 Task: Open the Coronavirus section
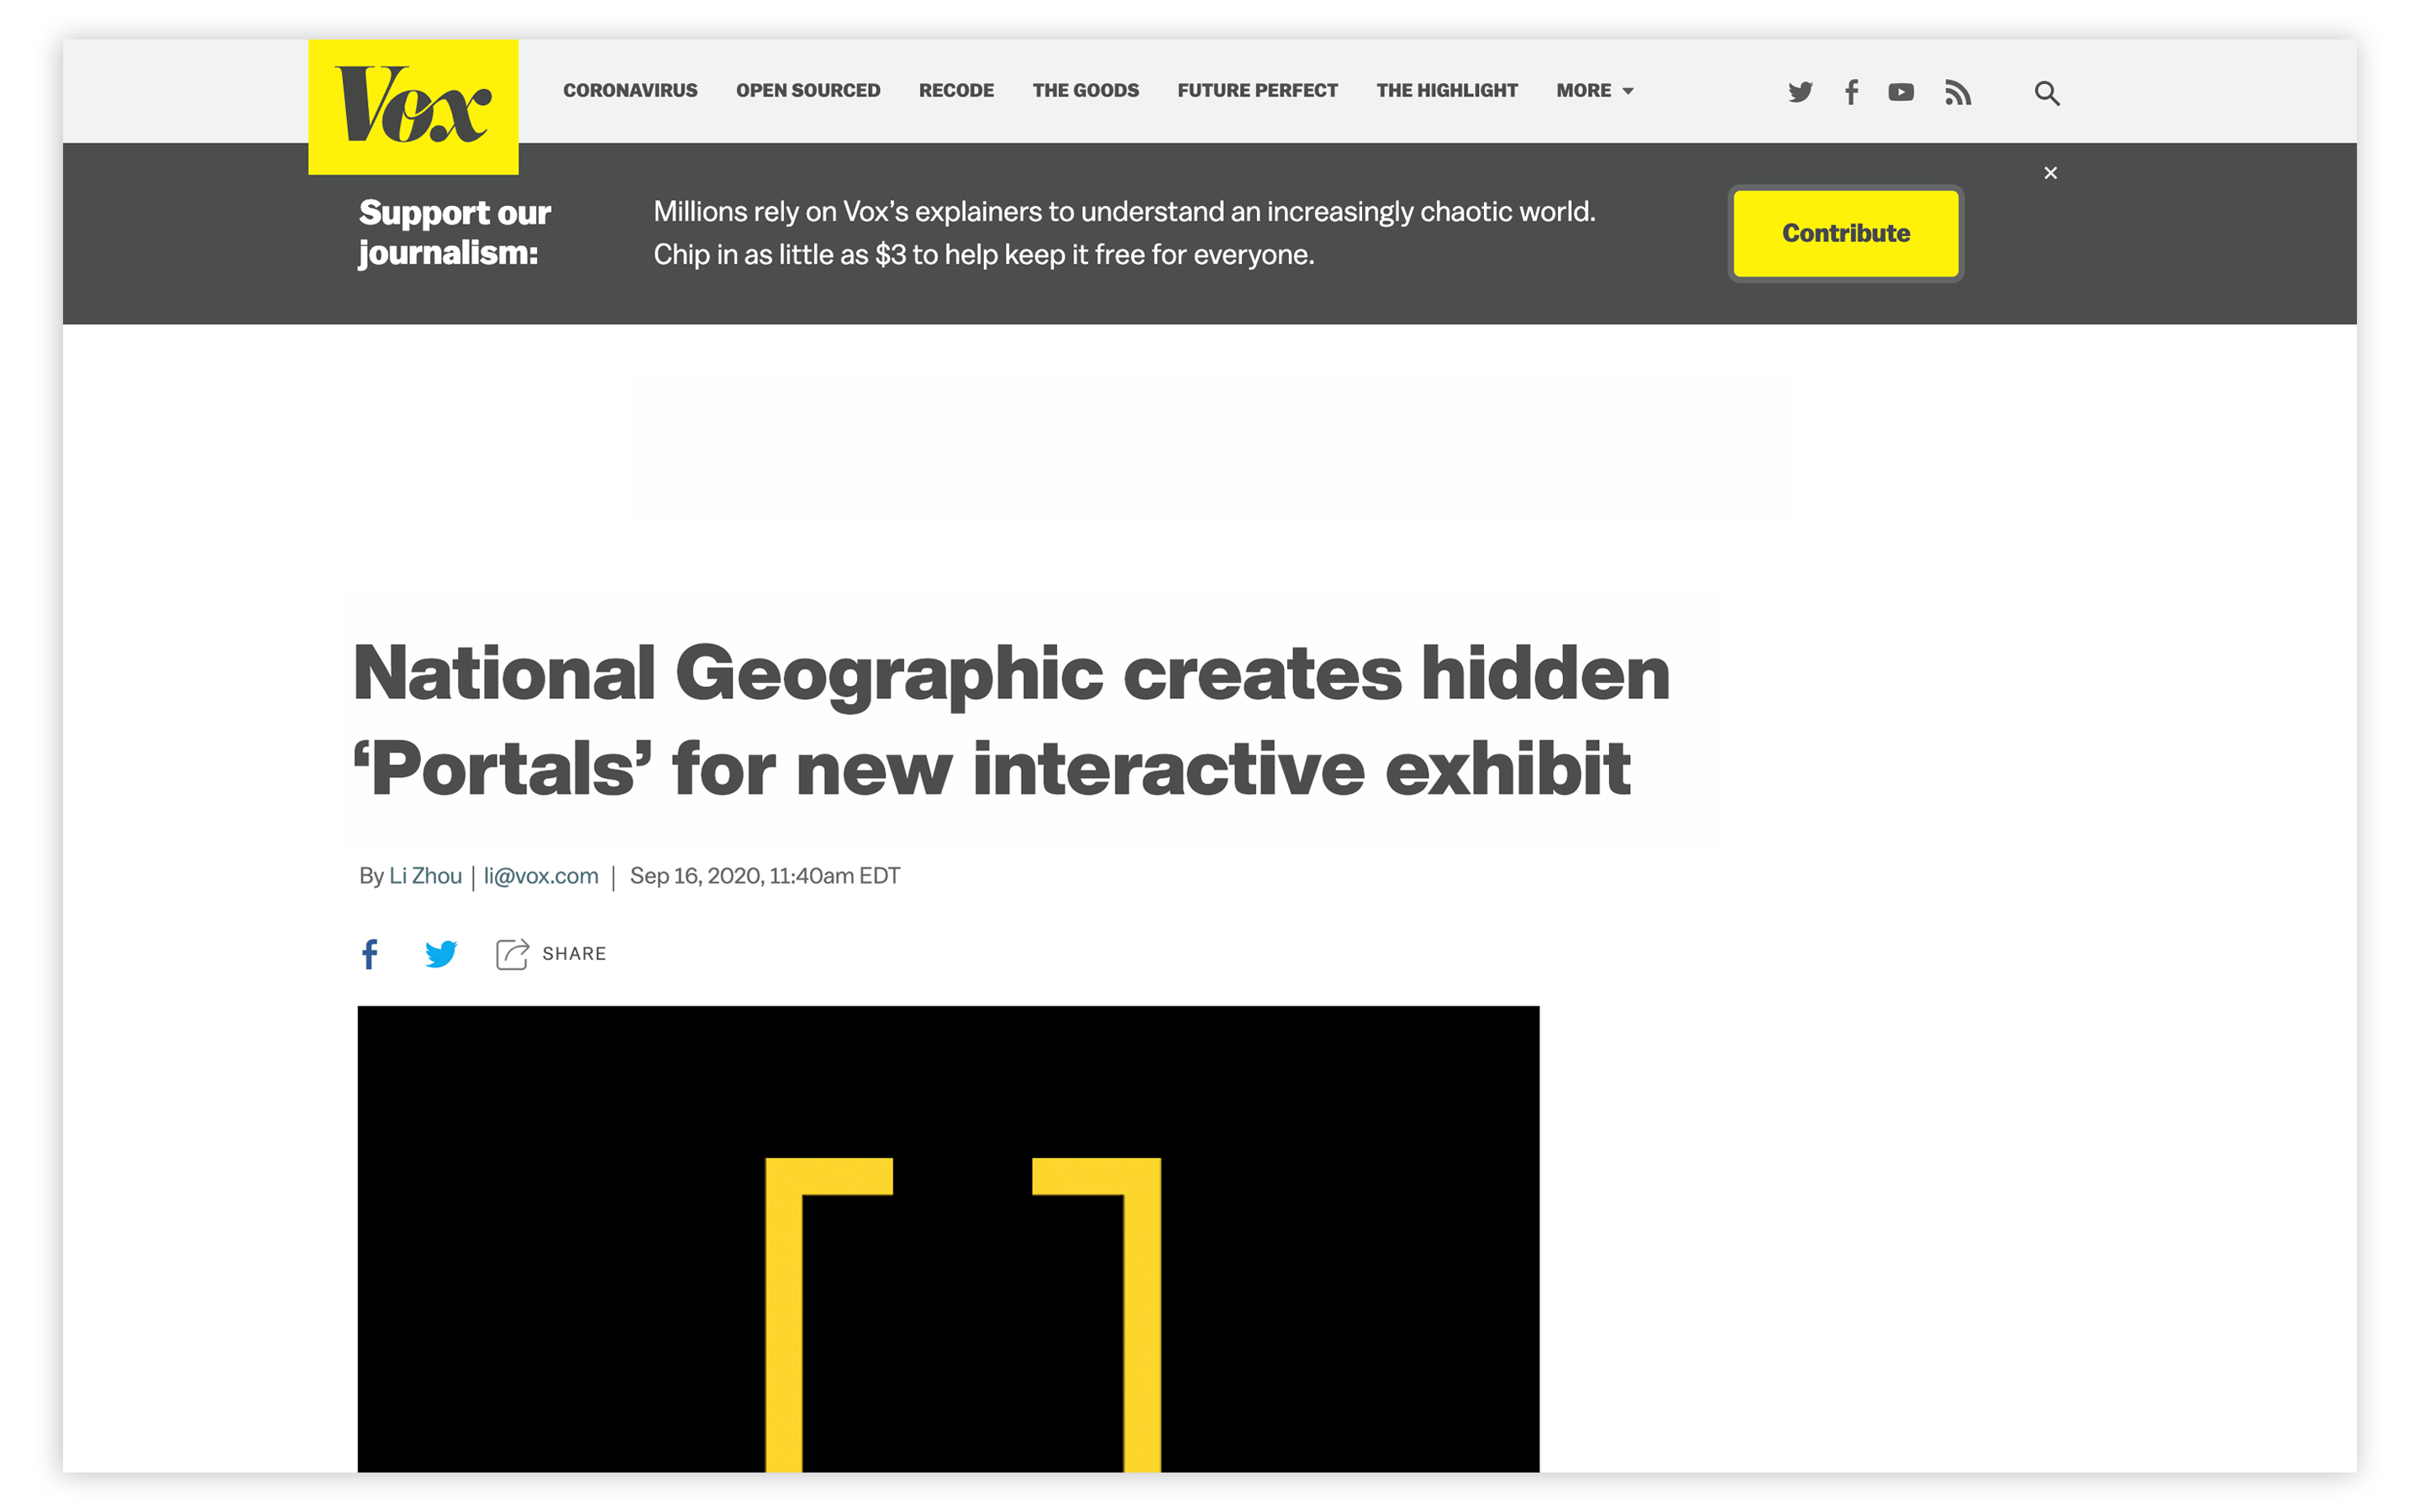point(630,90)
